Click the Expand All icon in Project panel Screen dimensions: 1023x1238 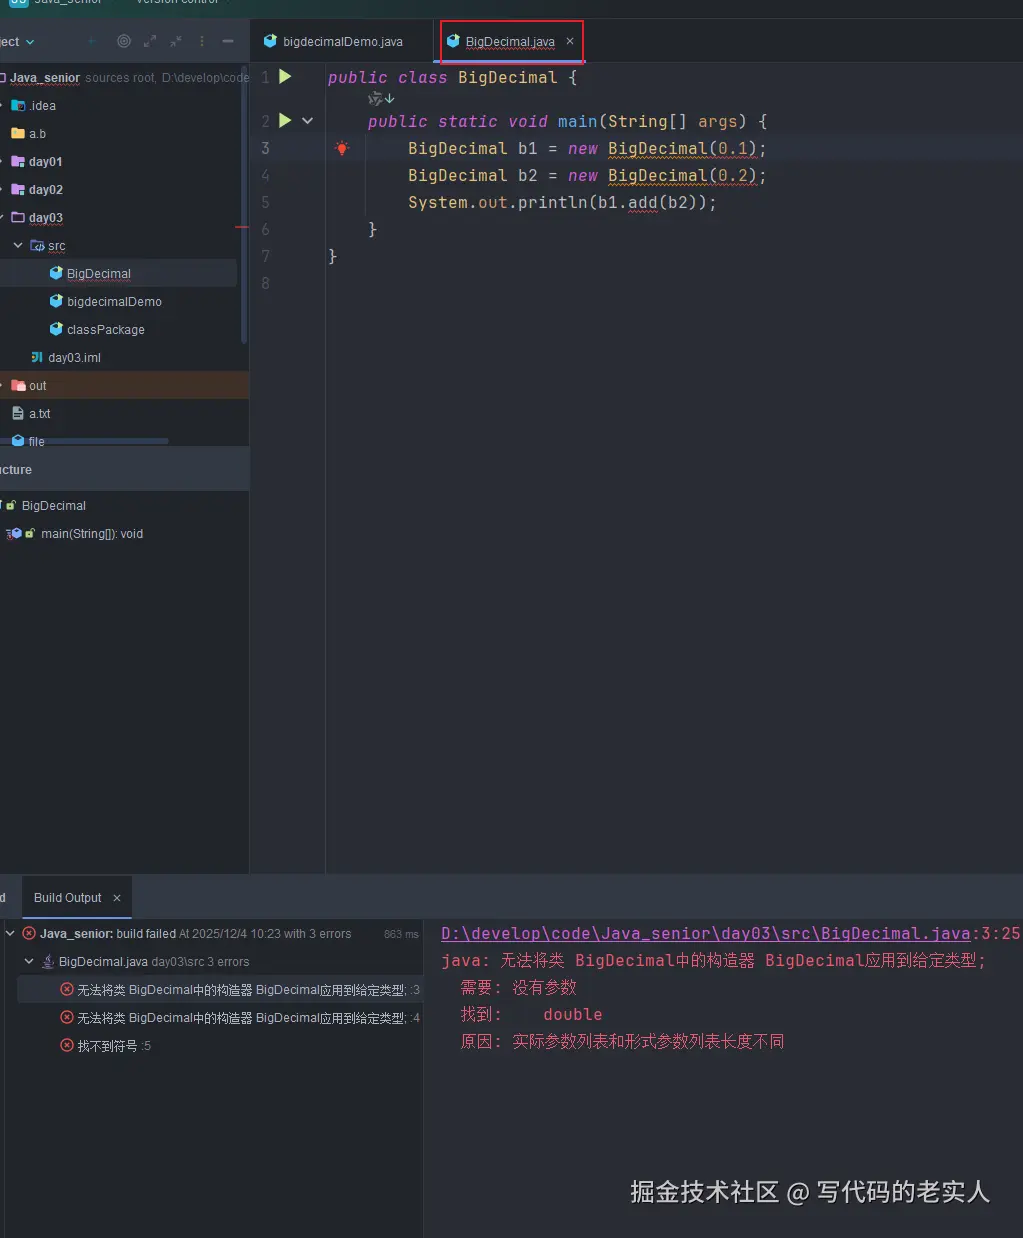click(150, 41)
